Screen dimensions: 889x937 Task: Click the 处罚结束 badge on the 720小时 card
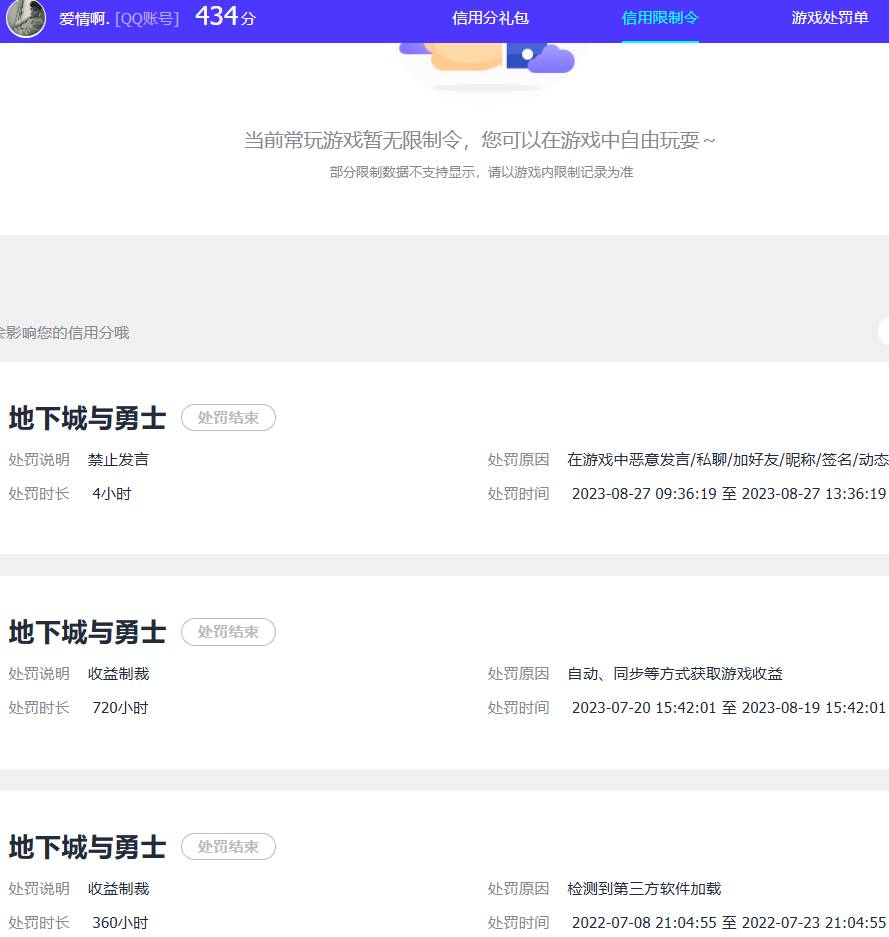[x=228, y=632]
